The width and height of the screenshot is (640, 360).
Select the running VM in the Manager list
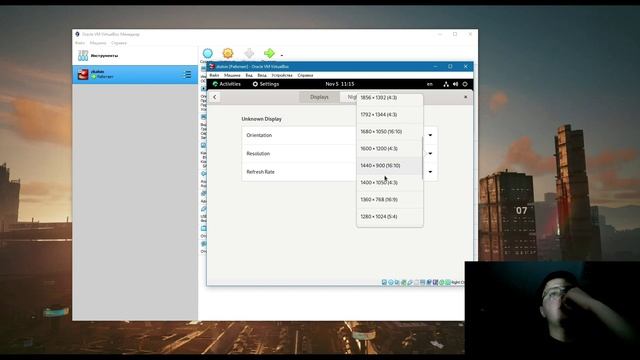click(x=135, y=75)
